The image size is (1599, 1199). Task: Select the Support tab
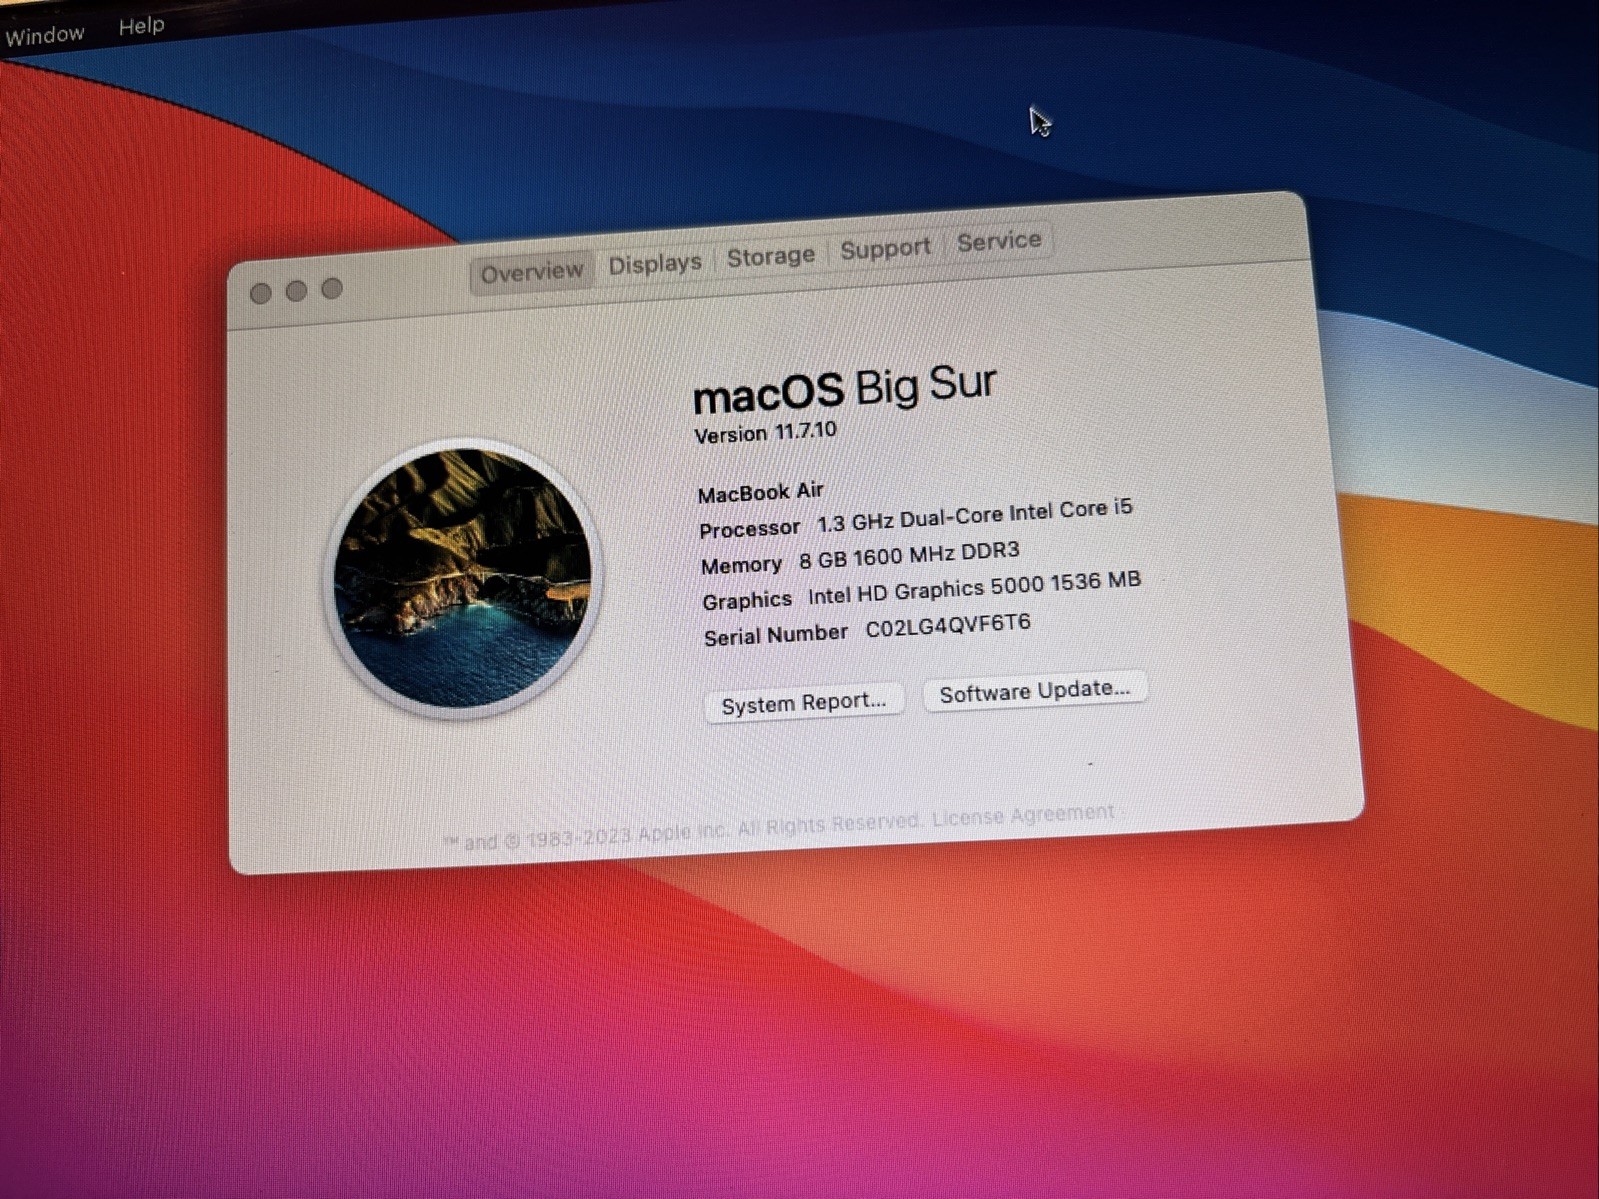(x=885, y=249)
